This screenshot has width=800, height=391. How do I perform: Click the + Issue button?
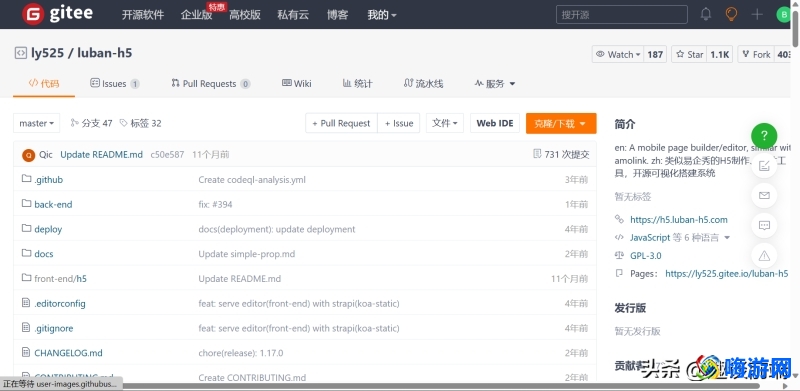[399, 123]
